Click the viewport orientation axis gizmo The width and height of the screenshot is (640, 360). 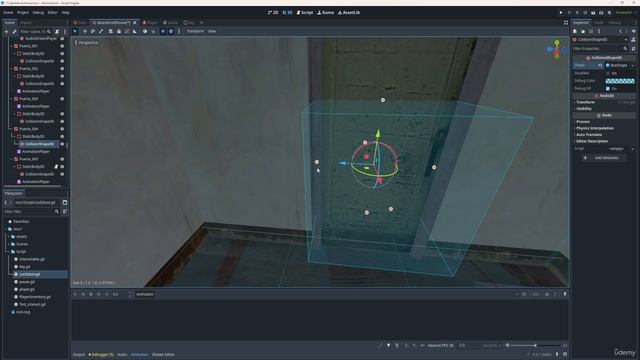pyautogui.click(x=557, y=50)
